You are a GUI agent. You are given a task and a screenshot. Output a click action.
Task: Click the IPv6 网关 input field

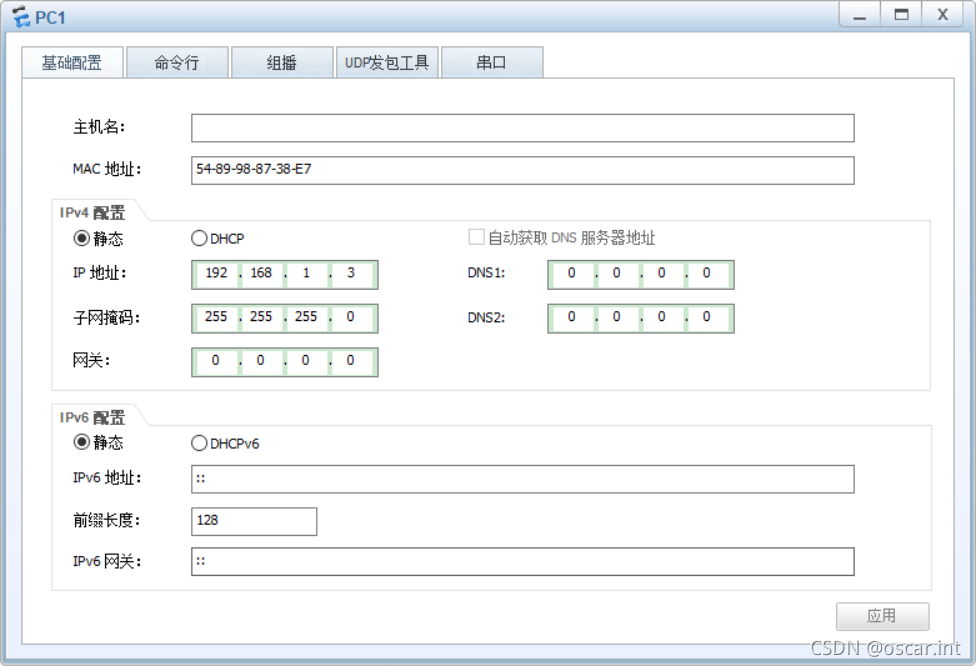[523, 561]
